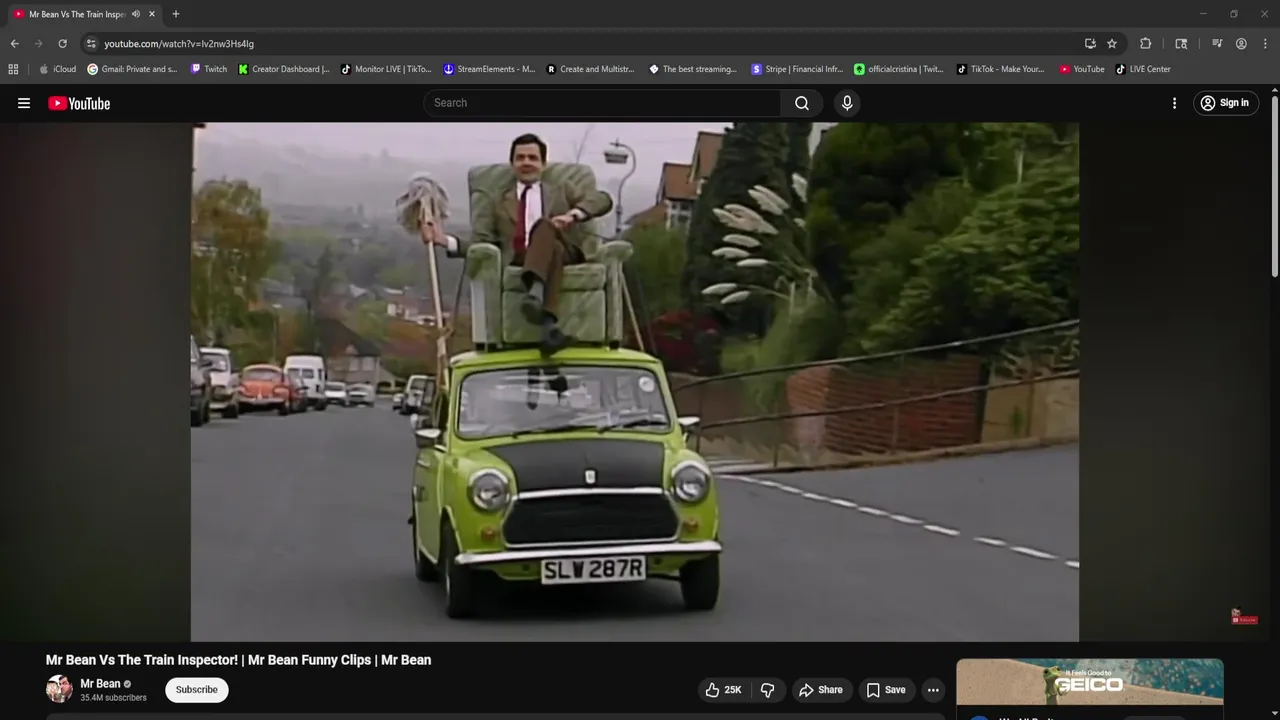This screenshot has height=720, width=1280.
Task: Click the video title text
Action: [x=238, y=660]
